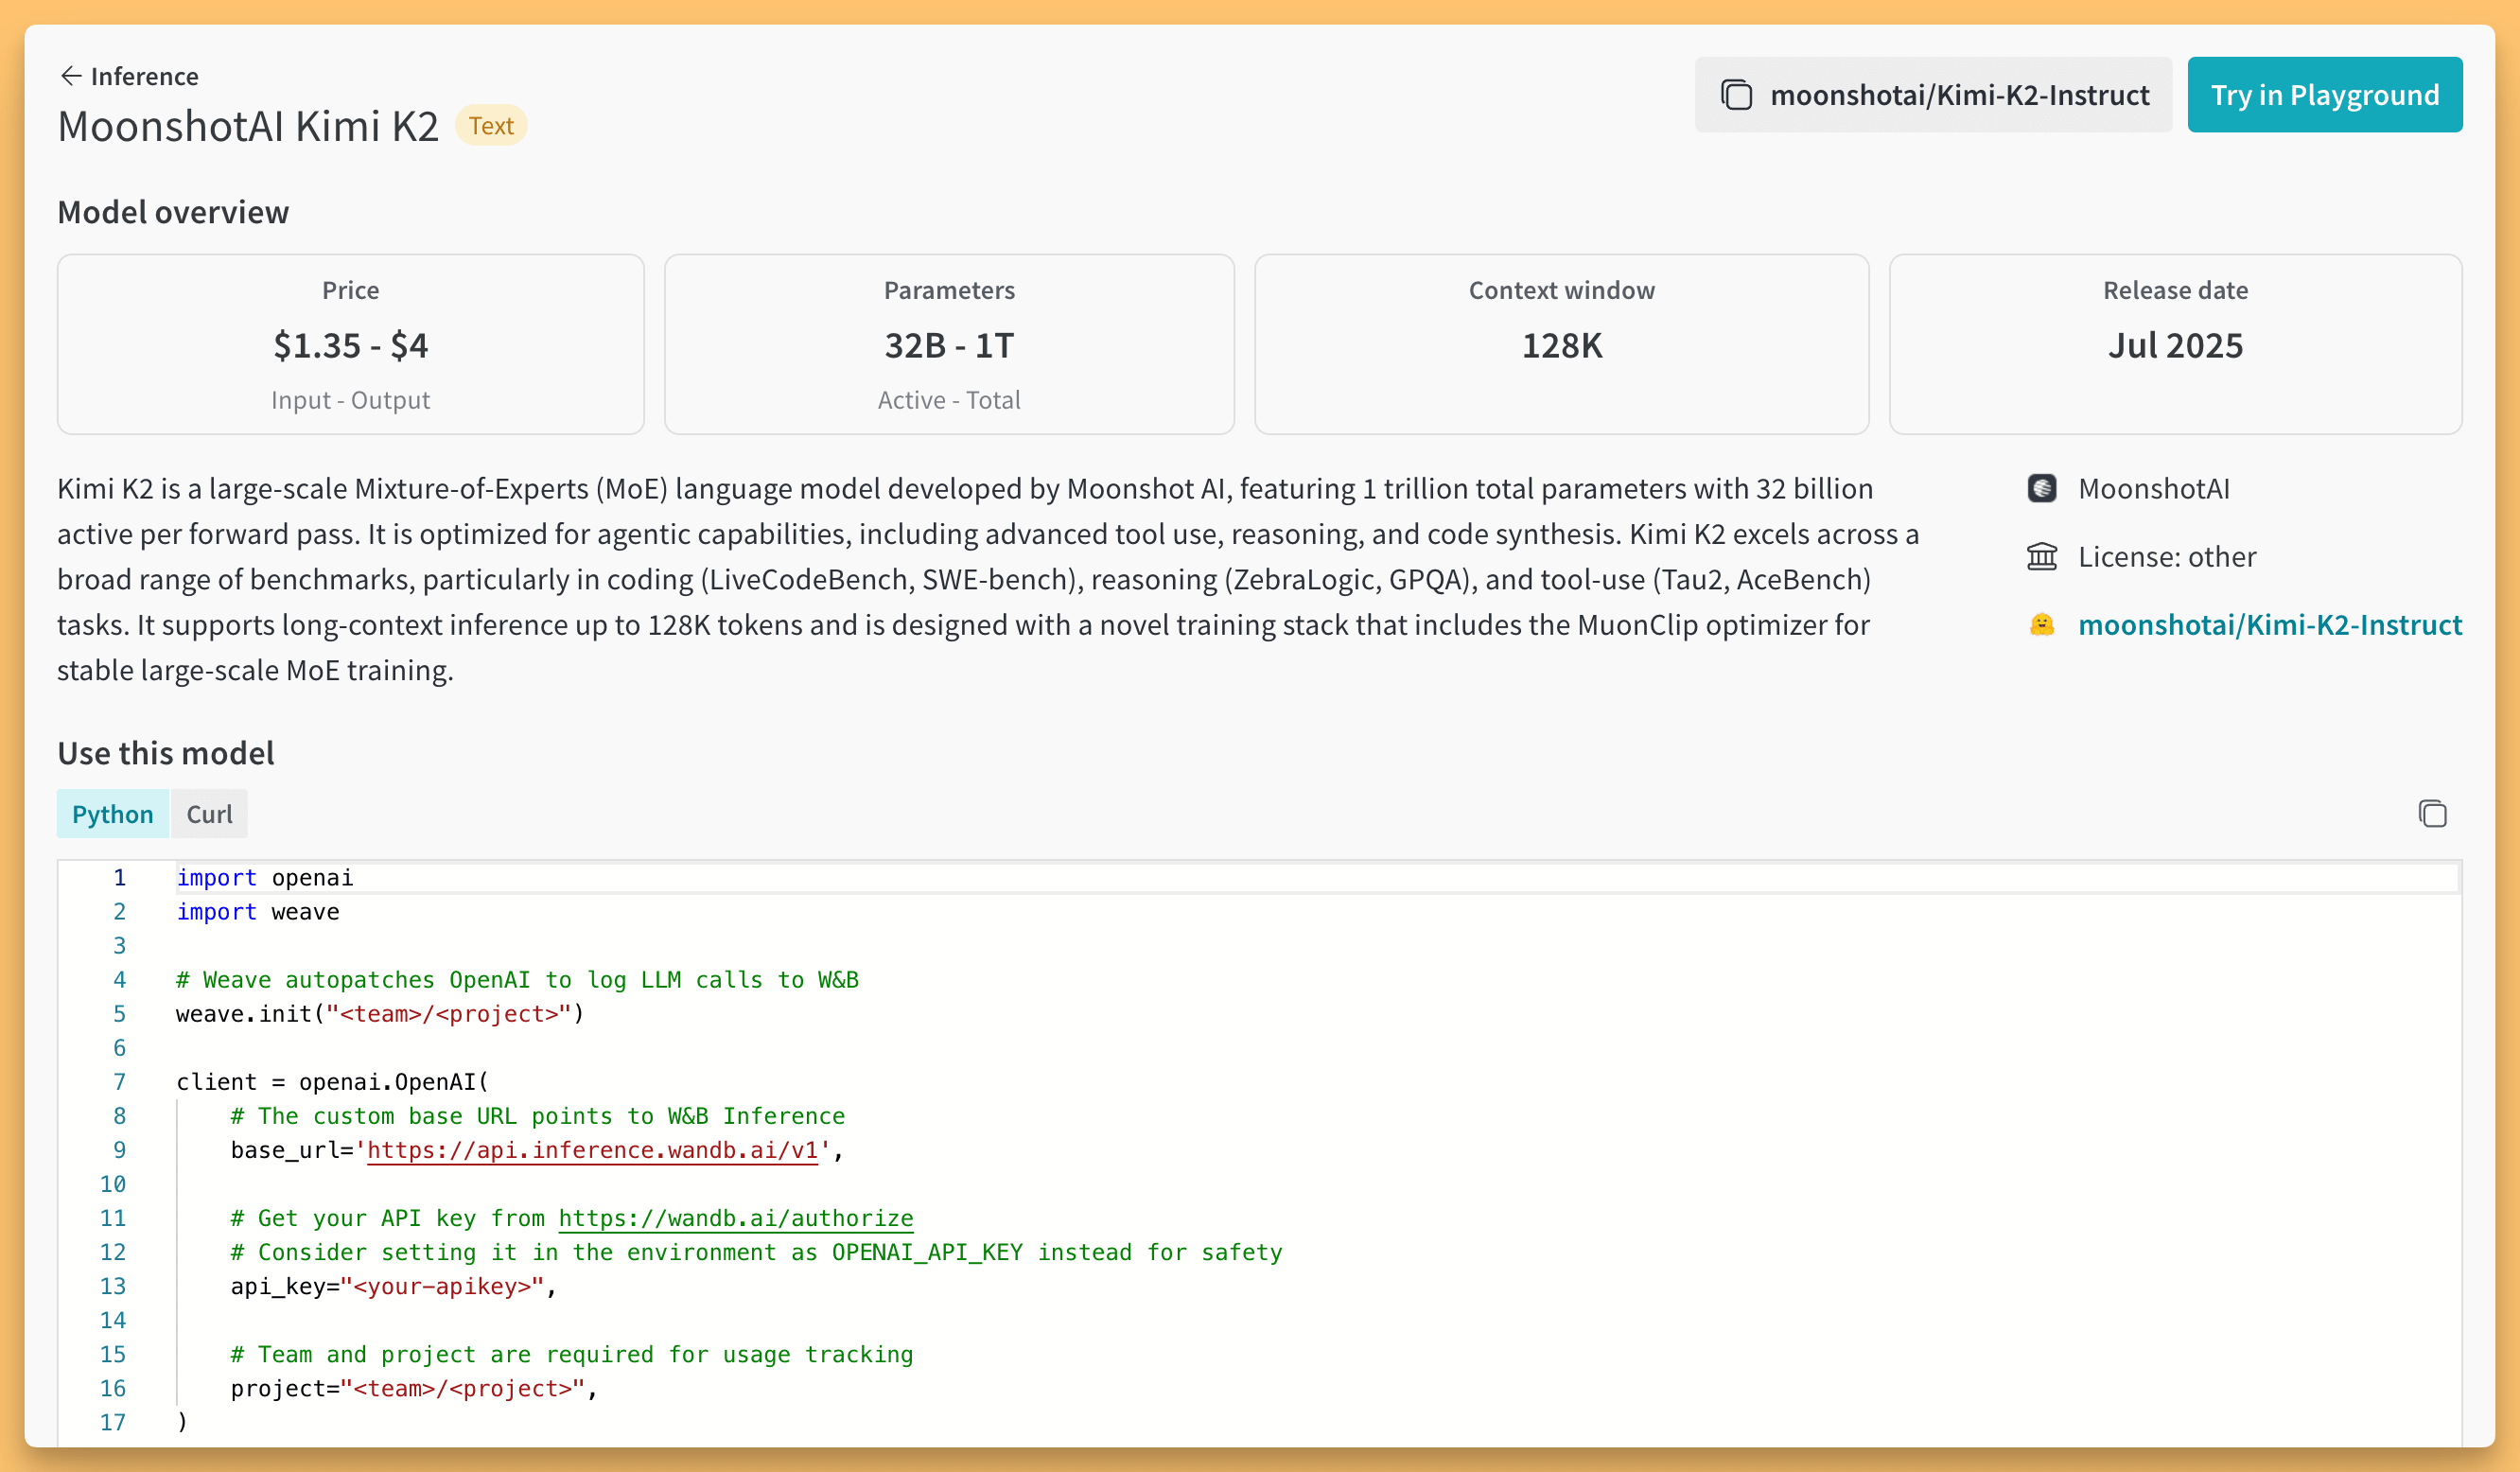
Task: Click the Release date card
Action: (2174, 344)
